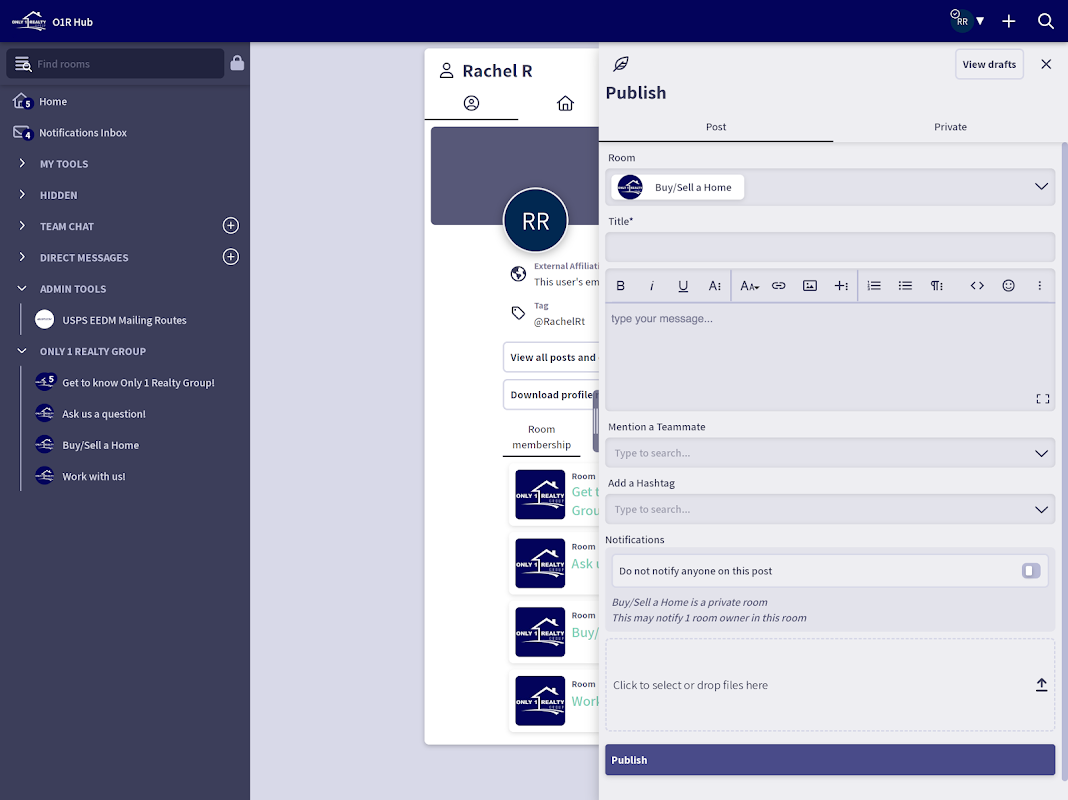Collapse the ONLY 1 REALTY GROUP section
Image resolution: width=1068 pixels, height=800 pixels.
tap(22, 351)
